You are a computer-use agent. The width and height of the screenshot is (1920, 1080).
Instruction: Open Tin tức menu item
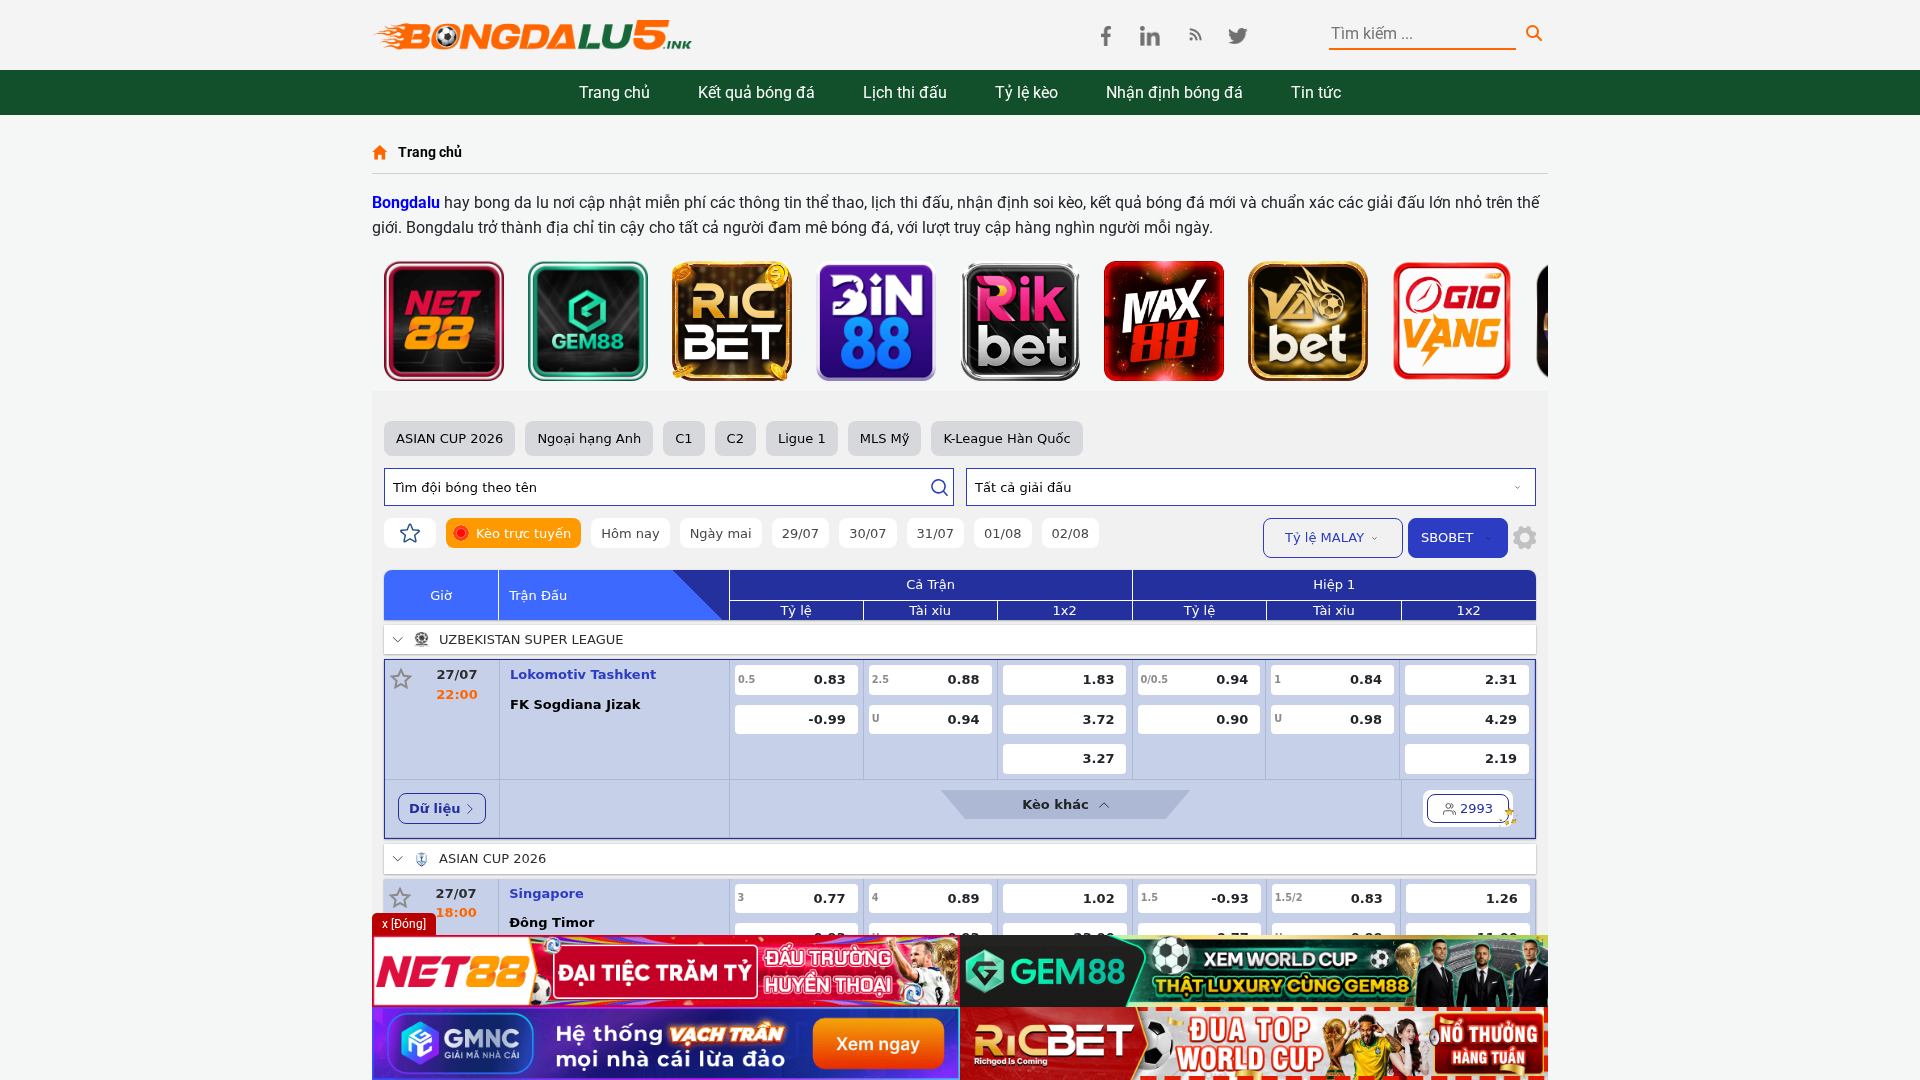pos(1316,92)
